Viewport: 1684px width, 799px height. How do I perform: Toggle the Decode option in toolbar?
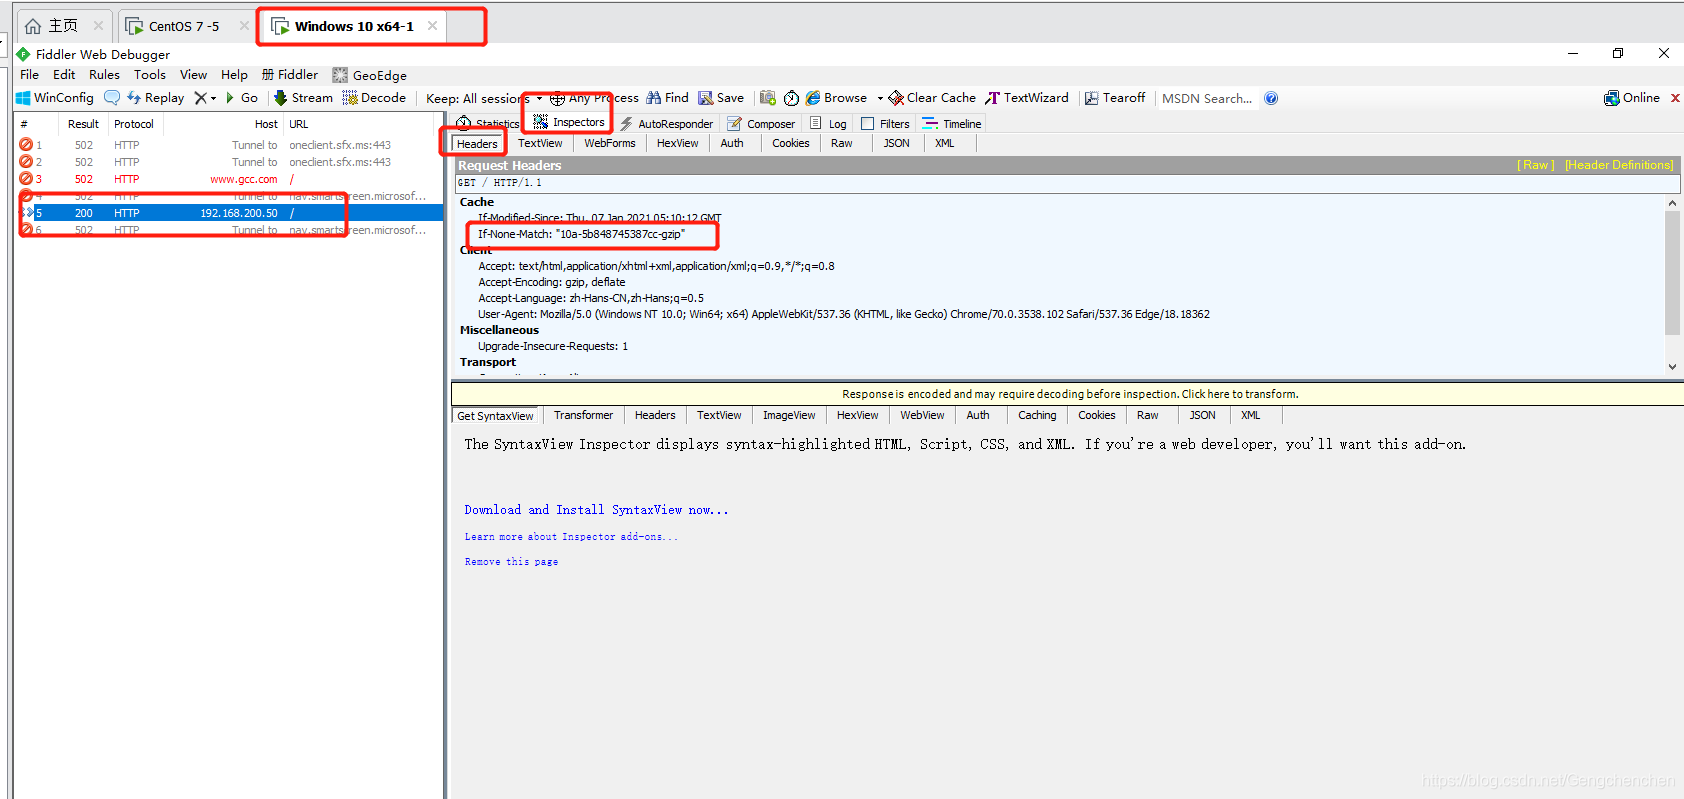374,98
